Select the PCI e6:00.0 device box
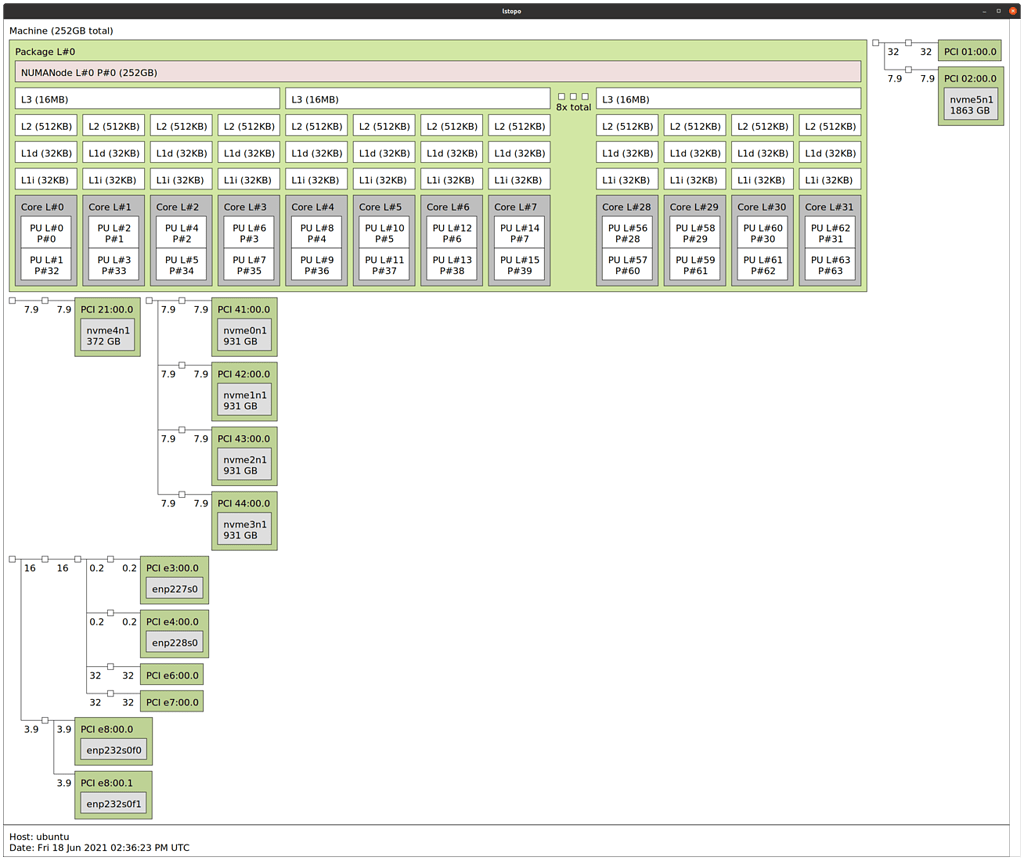Viewport: 1024px width, 861px height. tap(172, 675)
